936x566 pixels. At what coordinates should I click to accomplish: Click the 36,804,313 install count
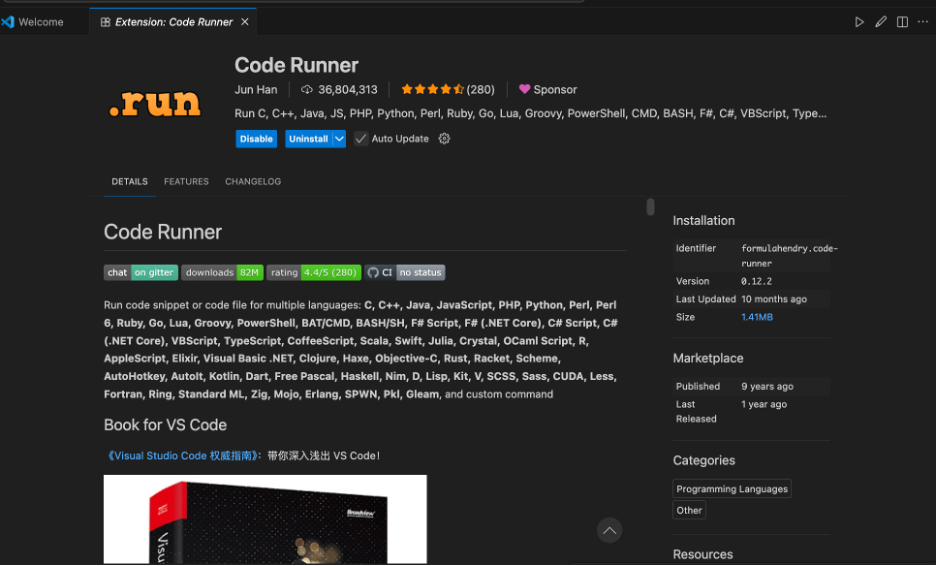[347, 90]
